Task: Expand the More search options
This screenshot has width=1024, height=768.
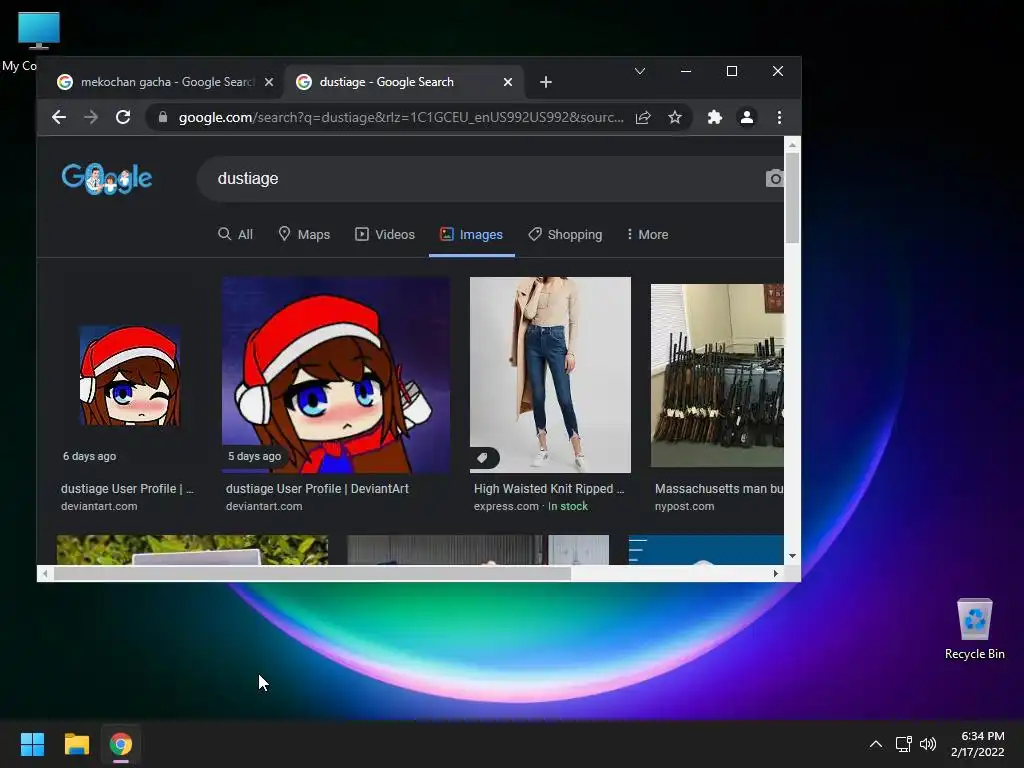Action: pos(647,234)
